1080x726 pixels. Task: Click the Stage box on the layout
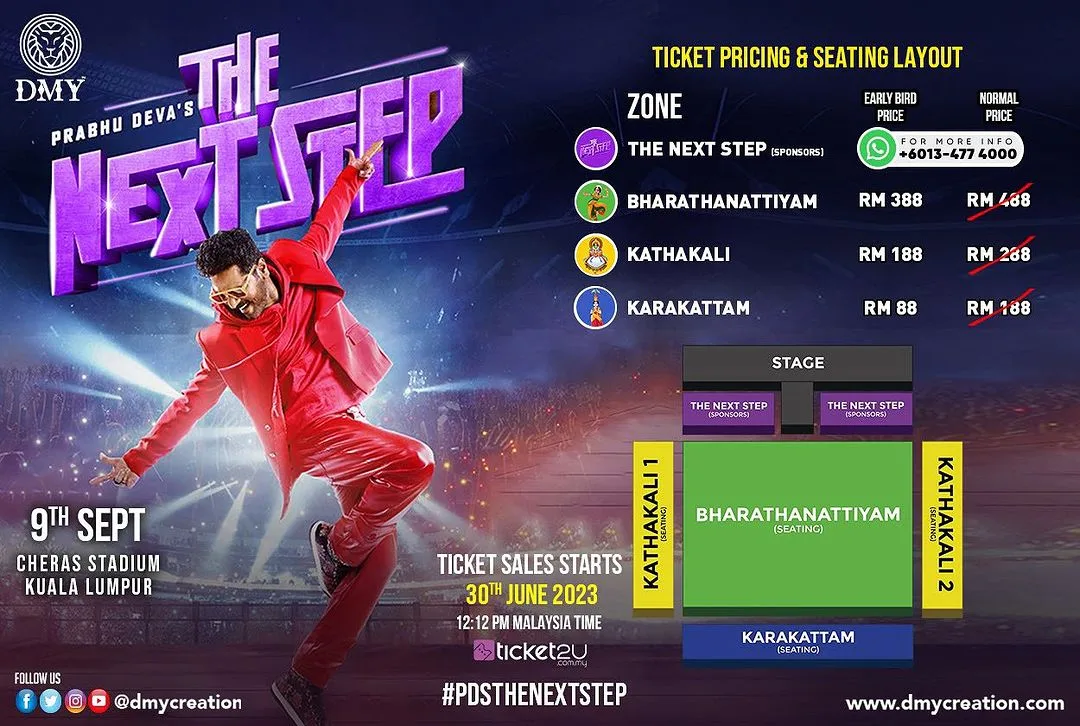798,363
